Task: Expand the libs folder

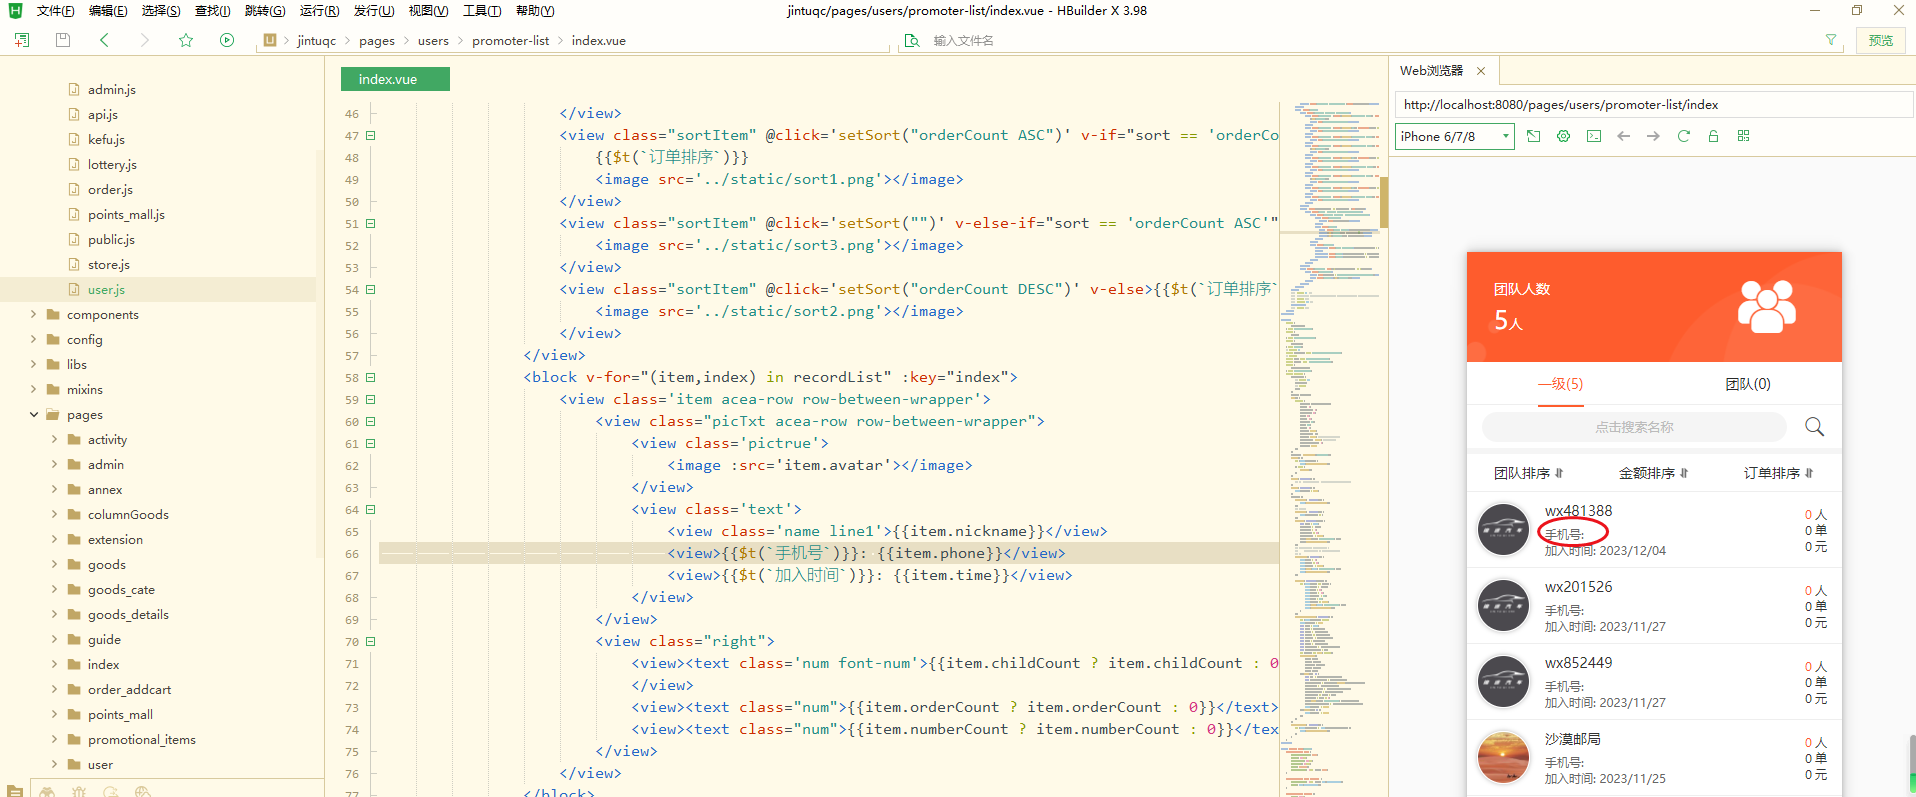Action: (x=33, y=364)
